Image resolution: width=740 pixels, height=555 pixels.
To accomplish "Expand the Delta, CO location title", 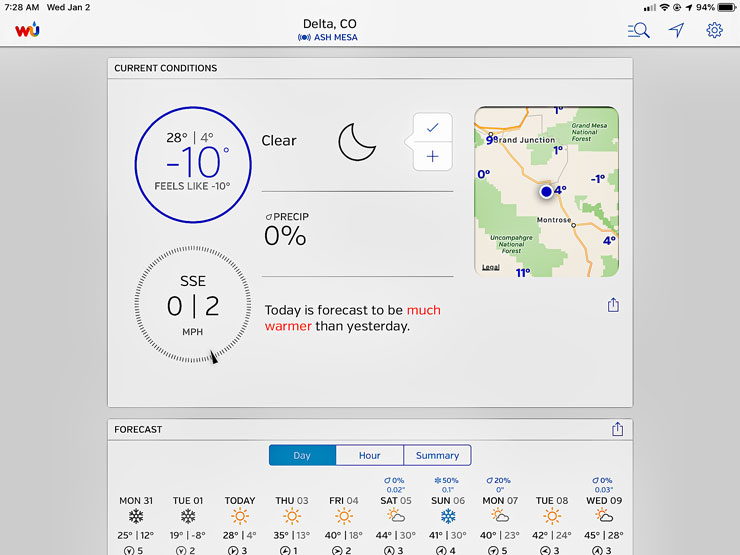I will coord(329,23).
